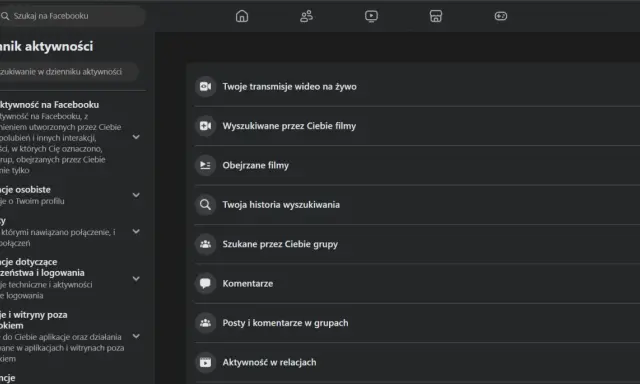Click group icon beside Posty i komentarze w grupach
640x384 pixels.
click(x=205, y=323)
